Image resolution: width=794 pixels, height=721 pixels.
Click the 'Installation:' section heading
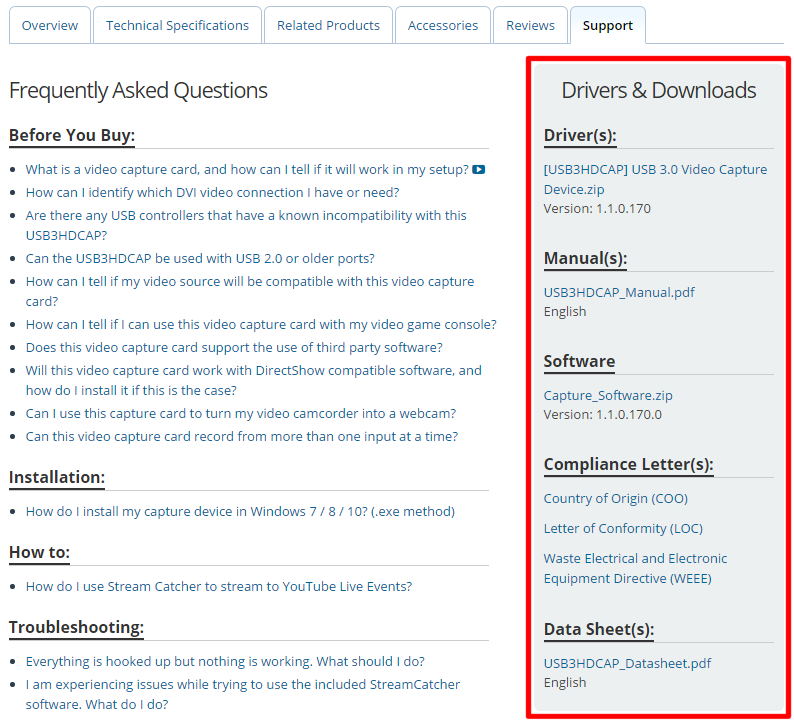click(57, 477)
